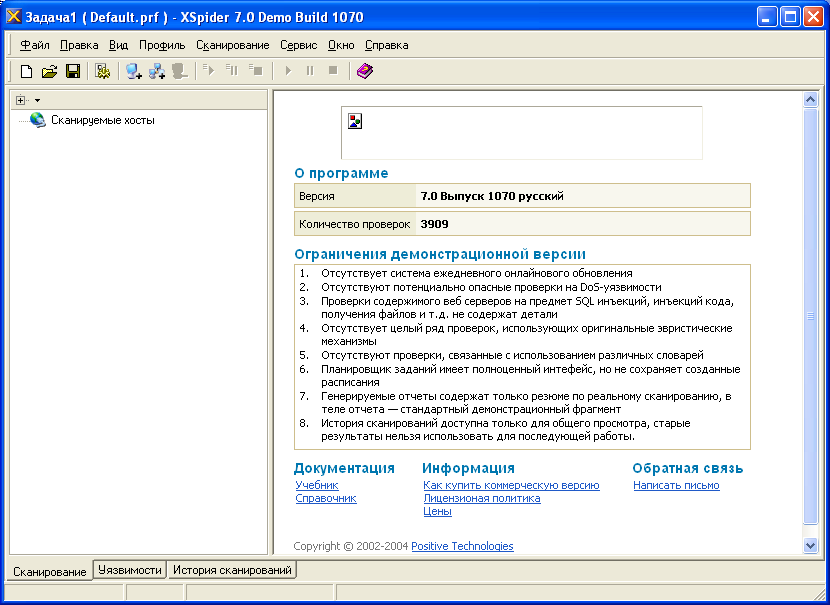This screenshot has height=605, width=830.
Task: Switch to the Сканирование bottom tab
Action: coord(50,572)
